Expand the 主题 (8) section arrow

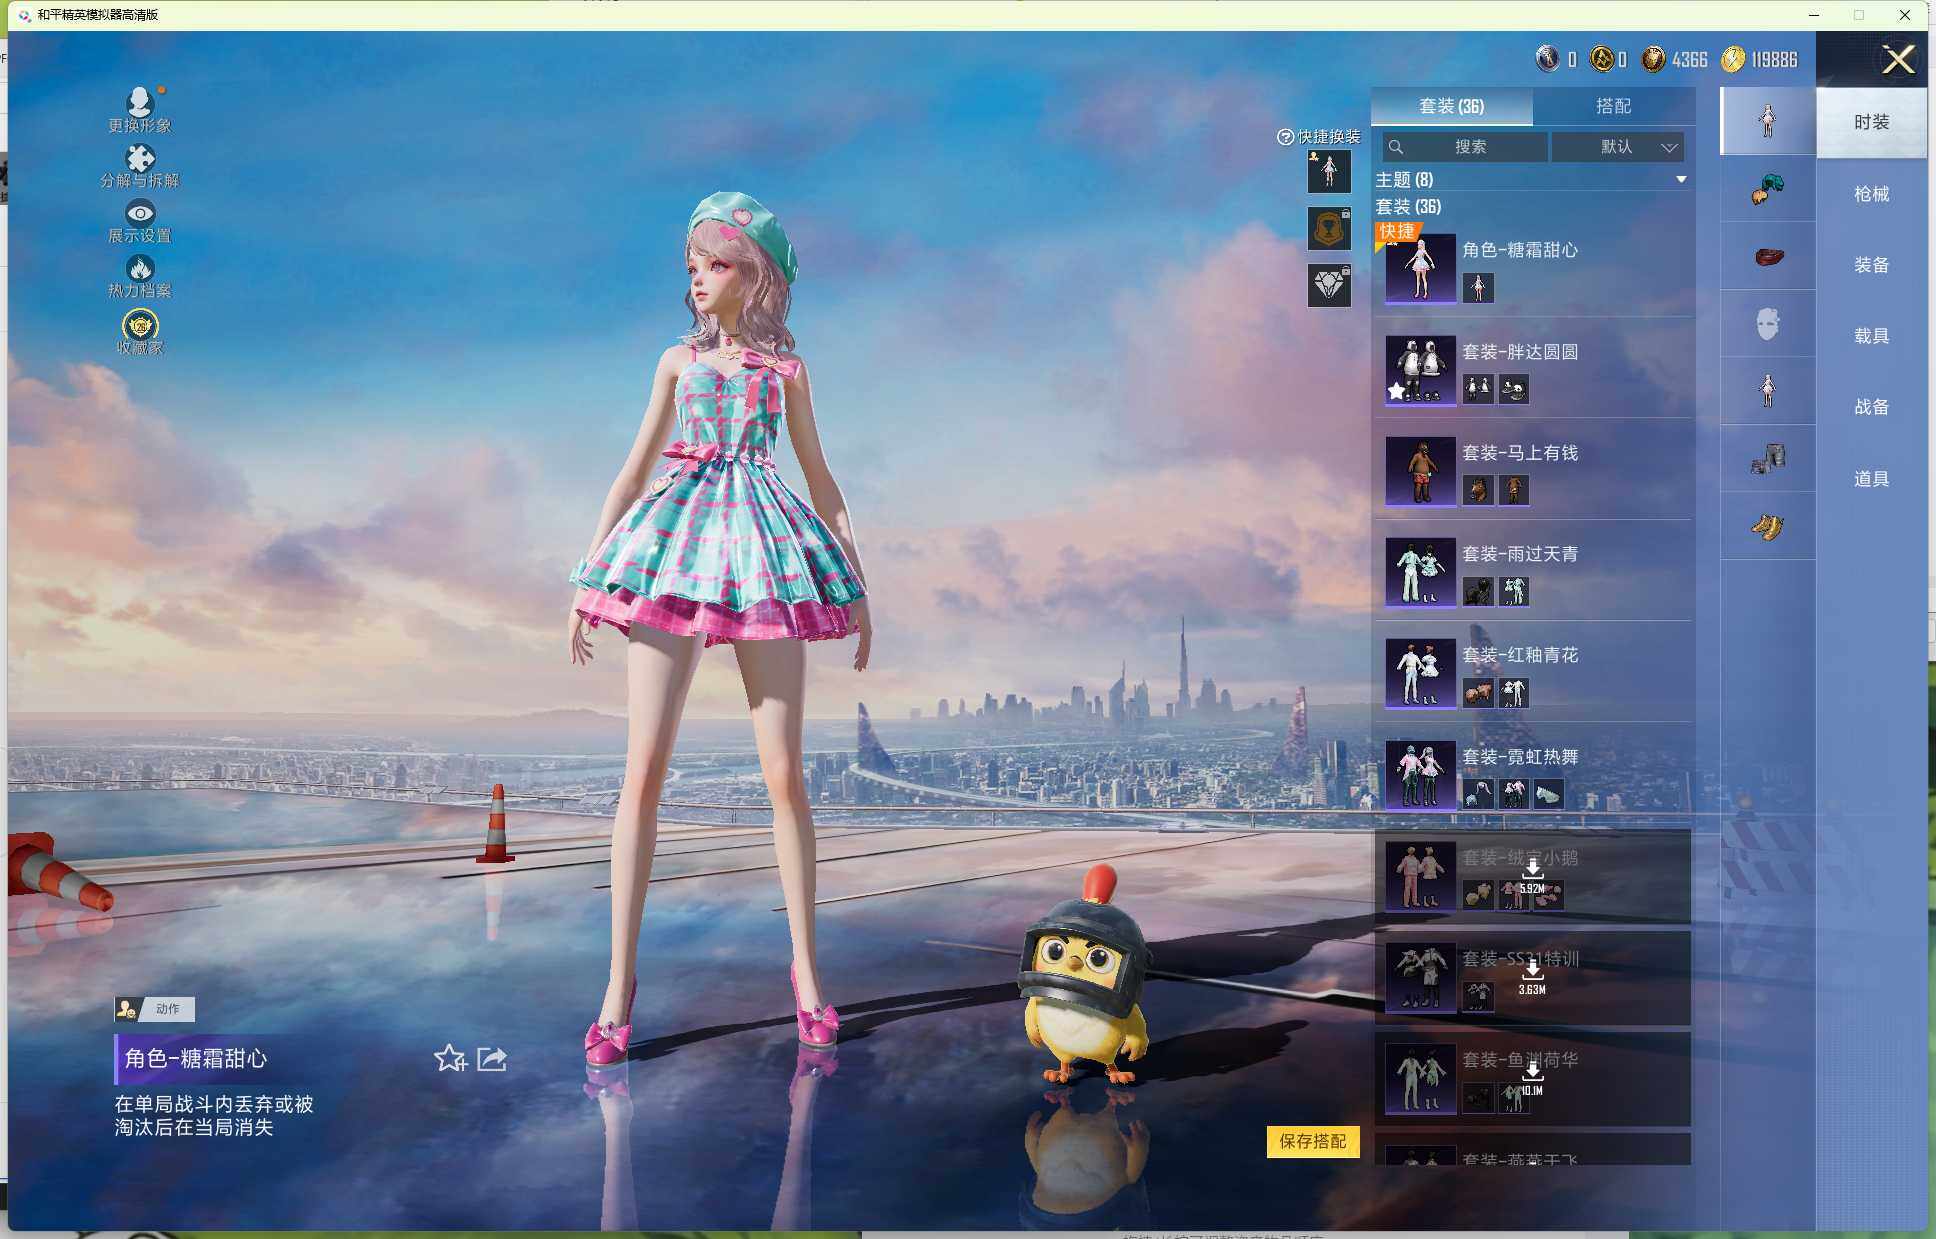[x=1681, y=180]
